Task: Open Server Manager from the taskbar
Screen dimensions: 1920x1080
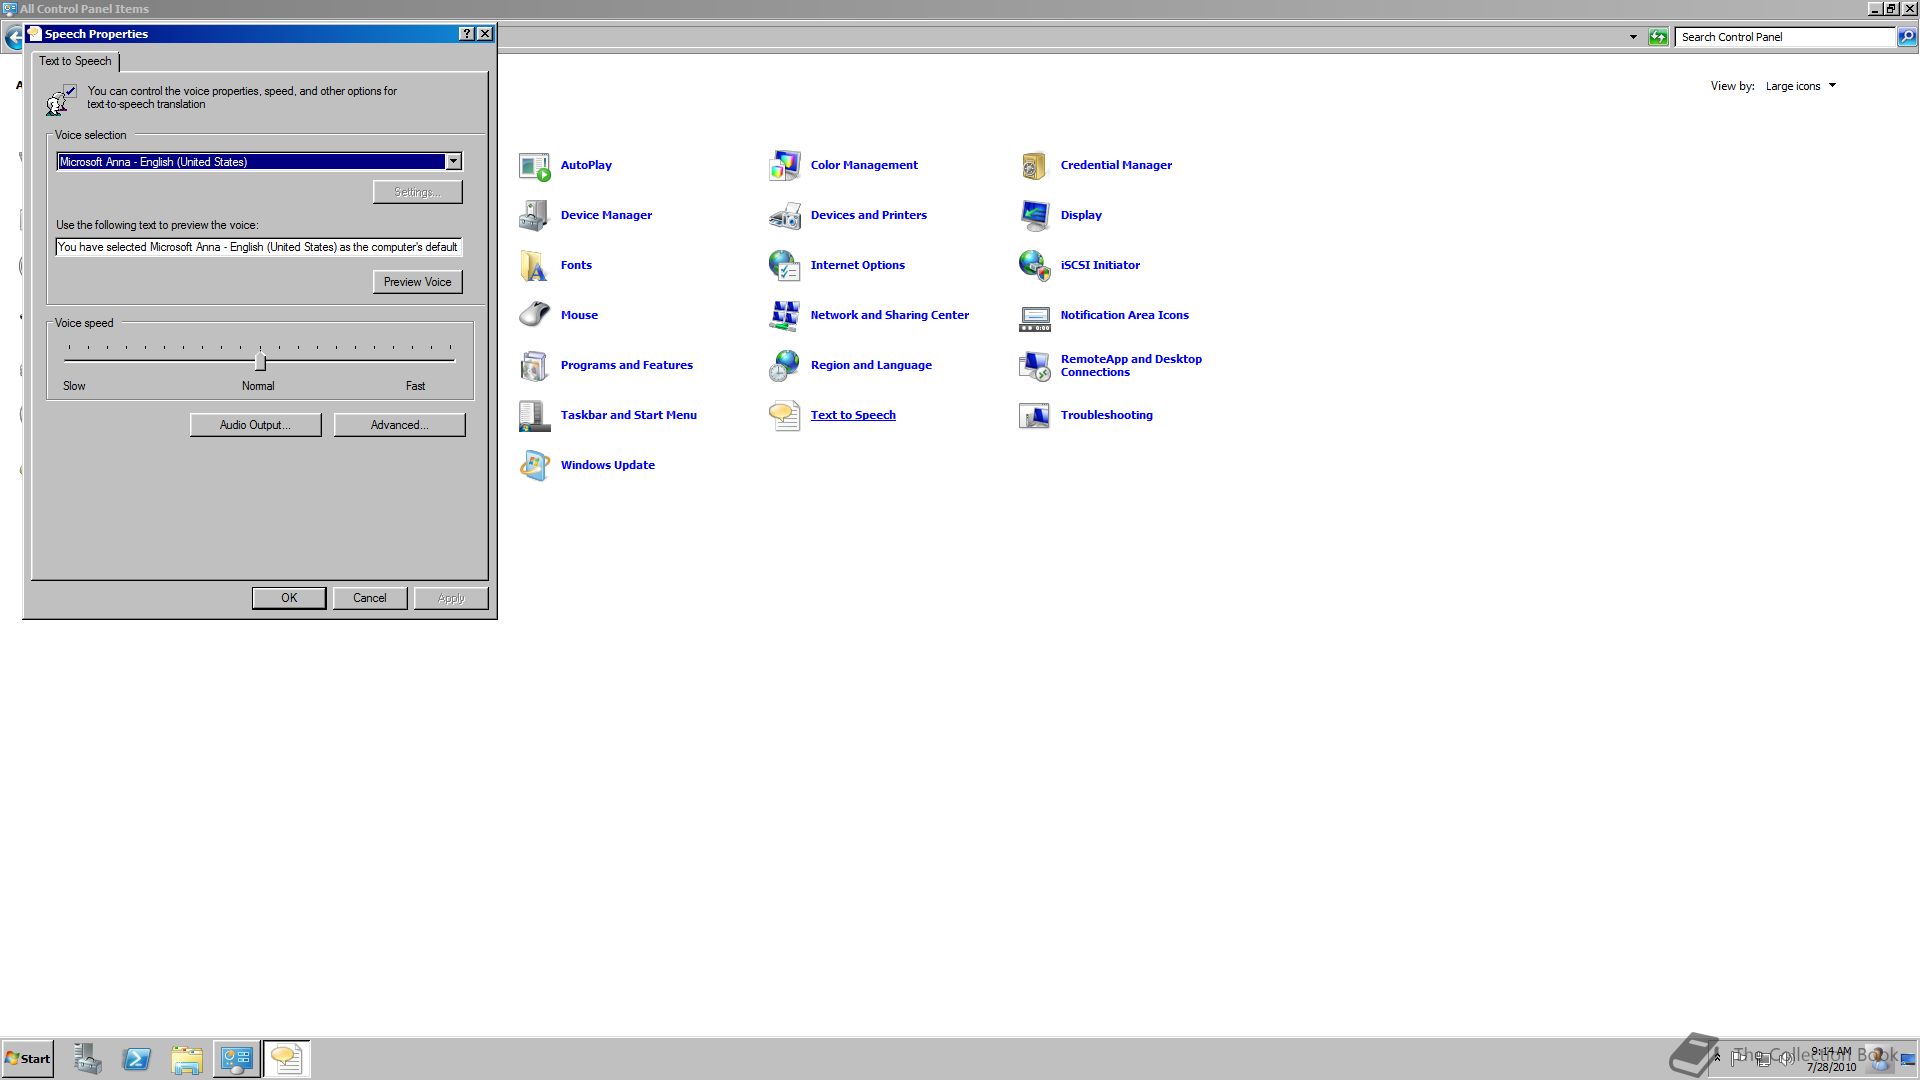Action: tap(88, 1059)
